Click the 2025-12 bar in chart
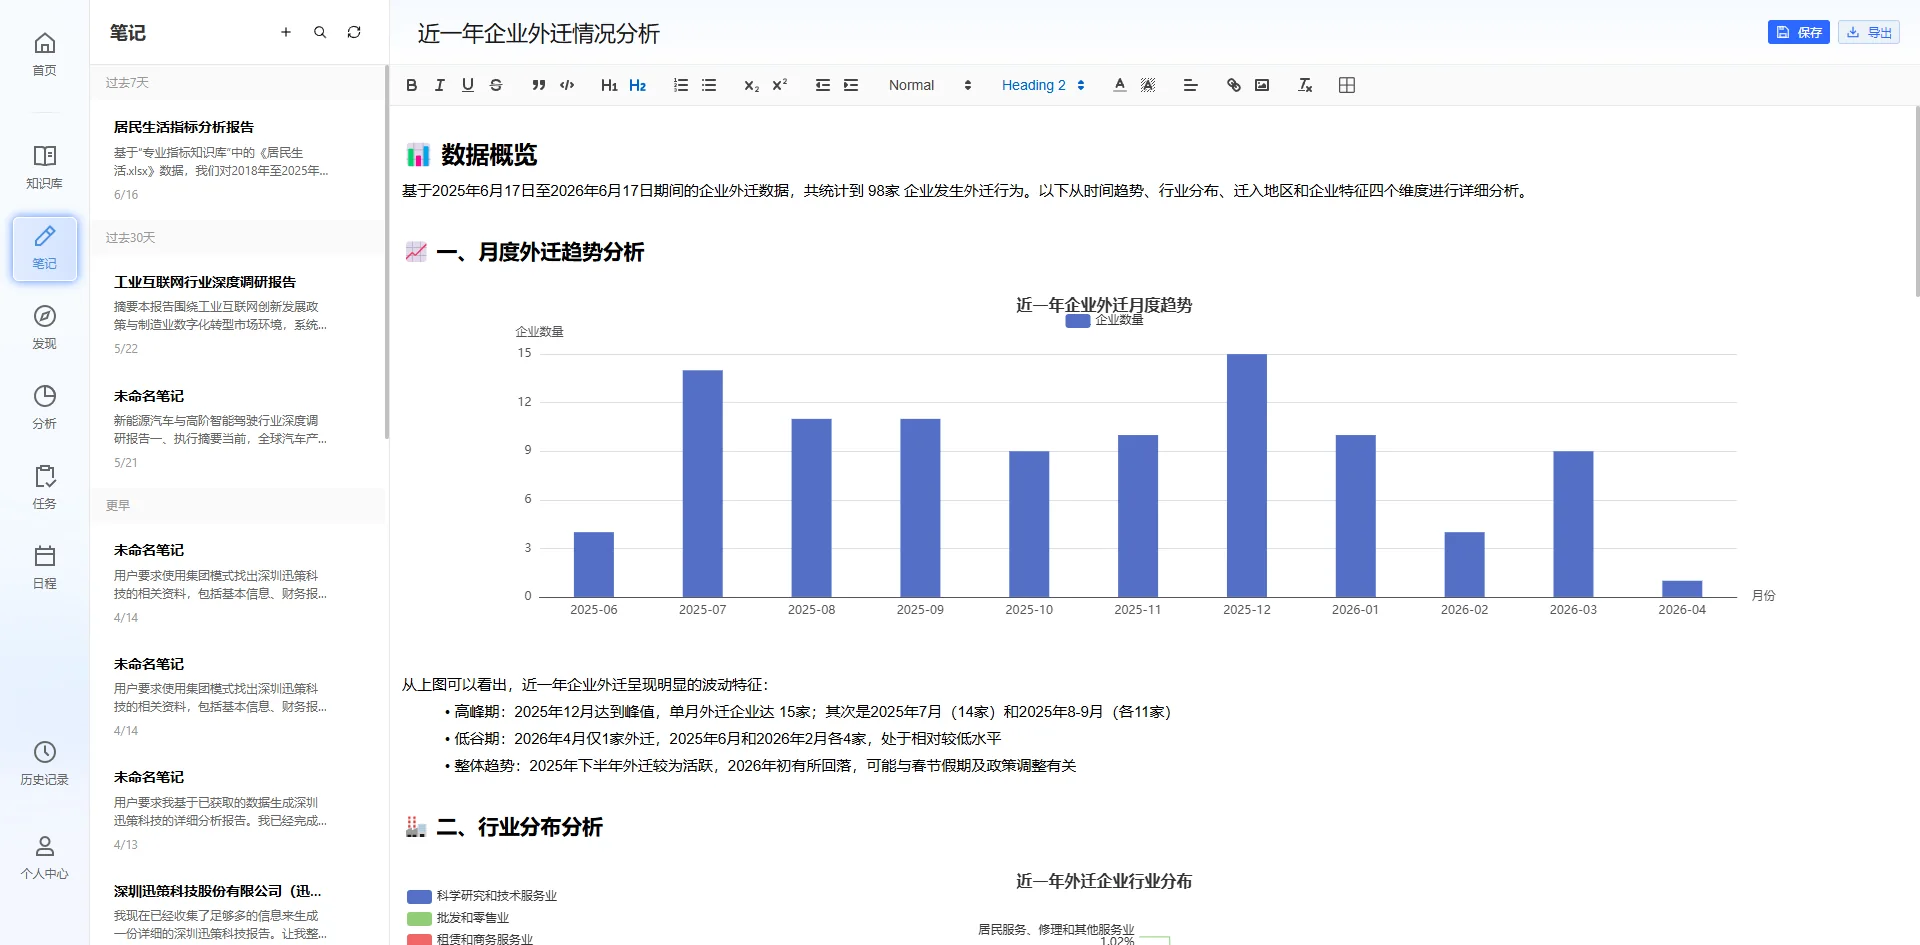 (x=1246, y=475)
